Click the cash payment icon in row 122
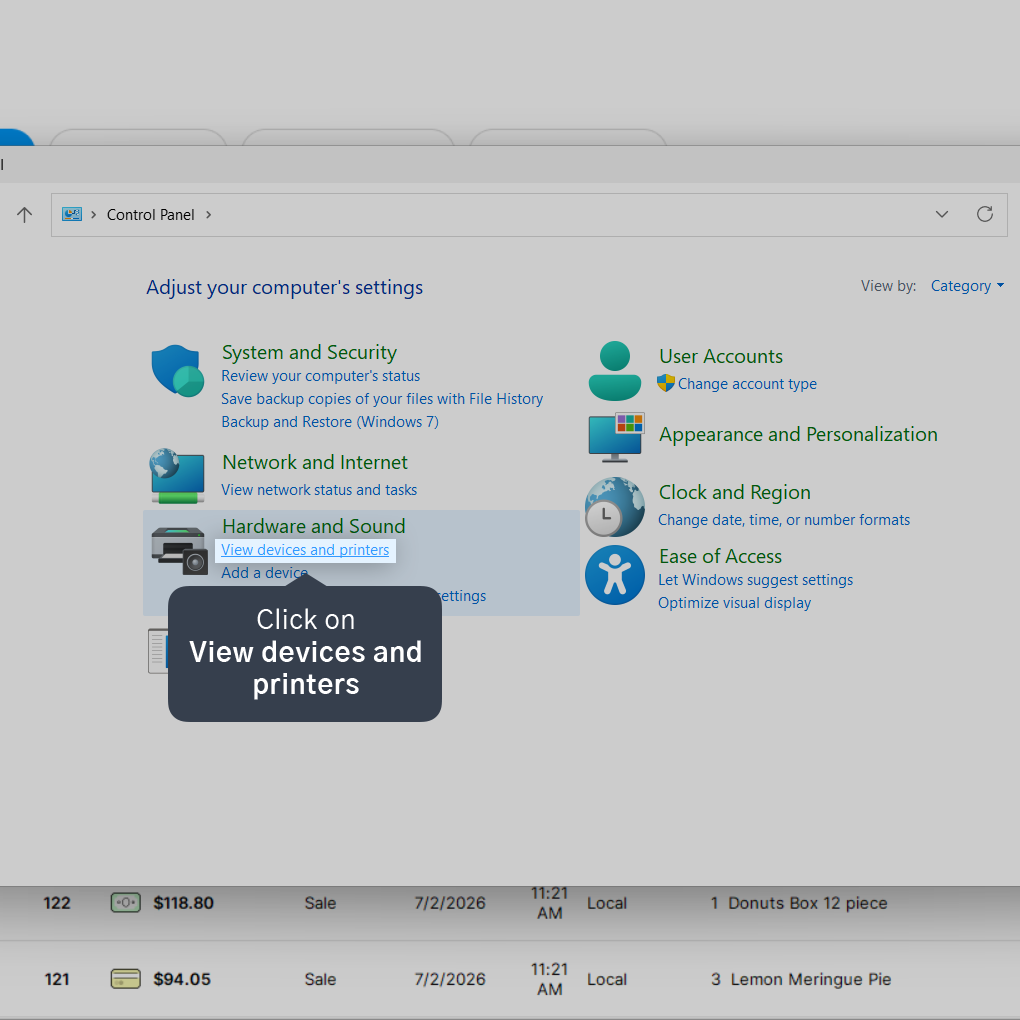This screenshot has width=1020, height=1020. point(126,903)
